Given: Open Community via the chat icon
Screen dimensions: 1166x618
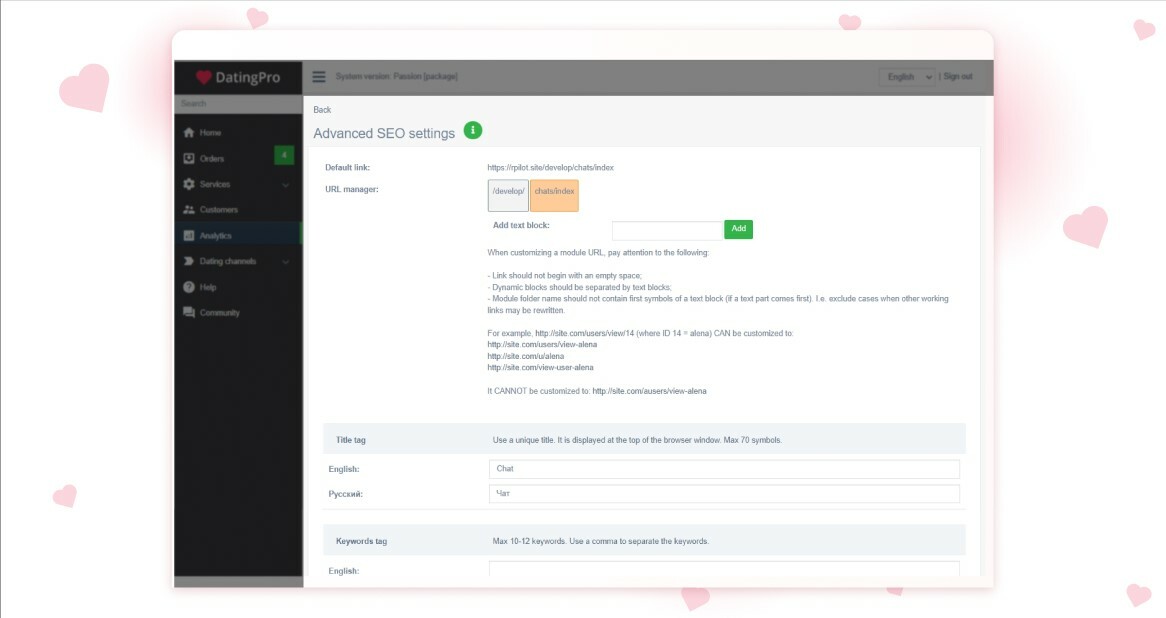Looking at the screenshot, I should (190, 313).
